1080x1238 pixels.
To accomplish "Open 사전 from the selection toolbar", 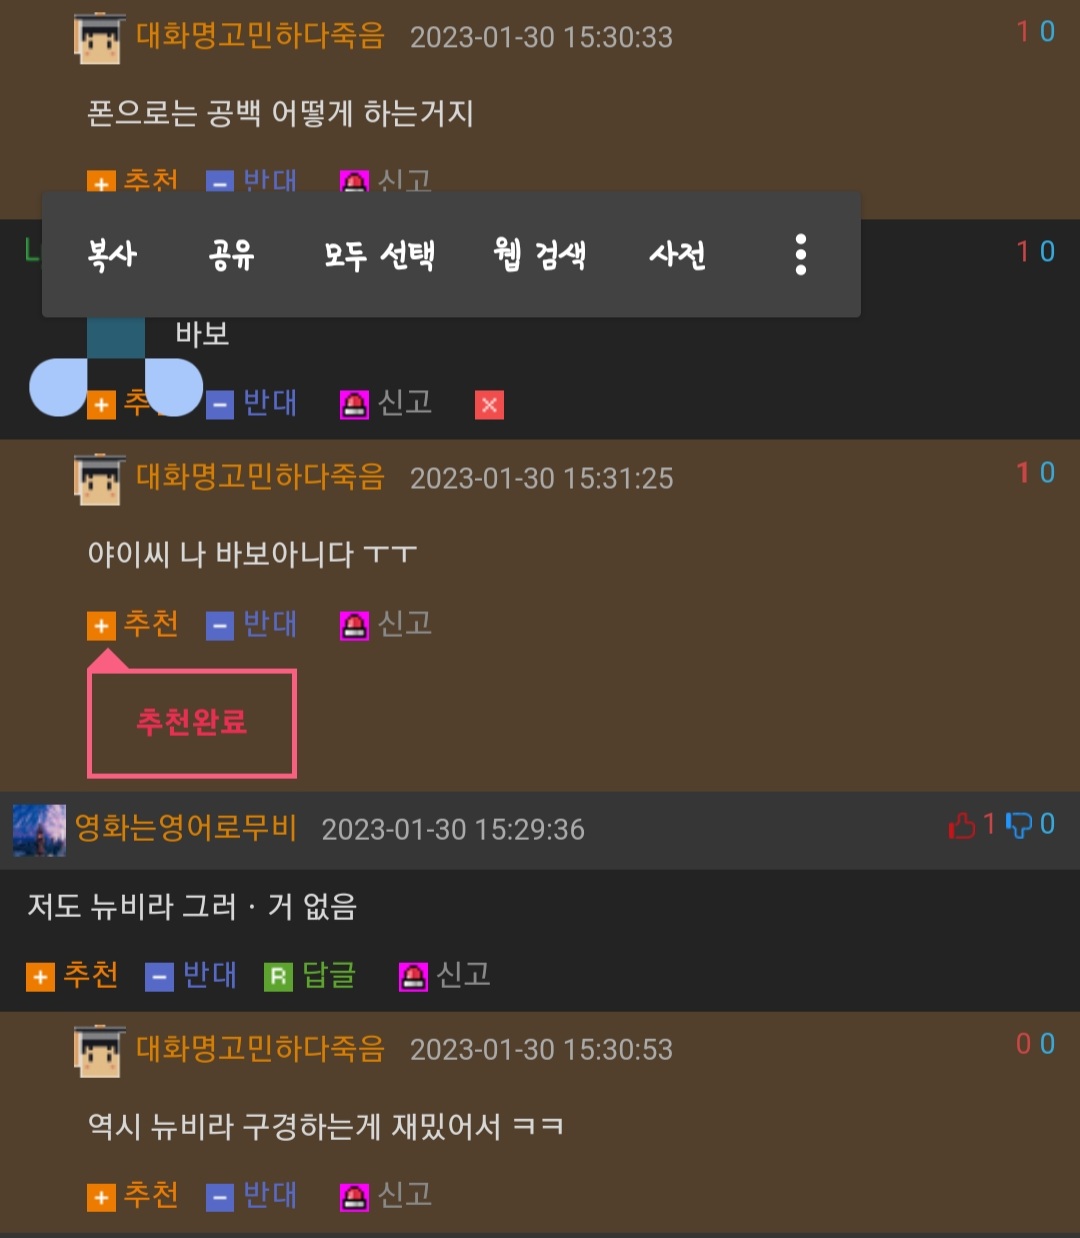I will coord(677,255).
